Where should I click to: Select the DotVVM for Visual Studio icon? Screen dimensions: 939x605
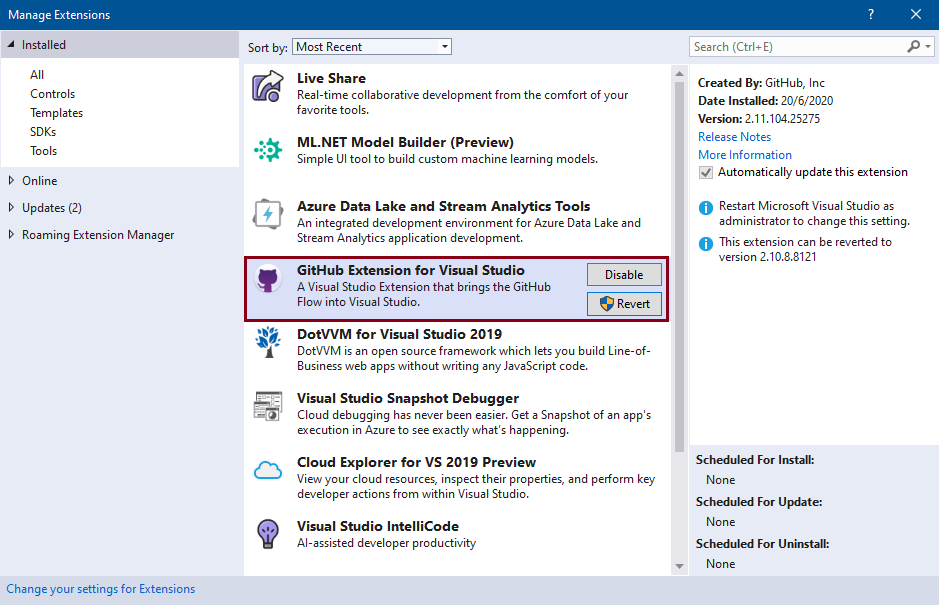pyautogui.click(x=267, y=343)
